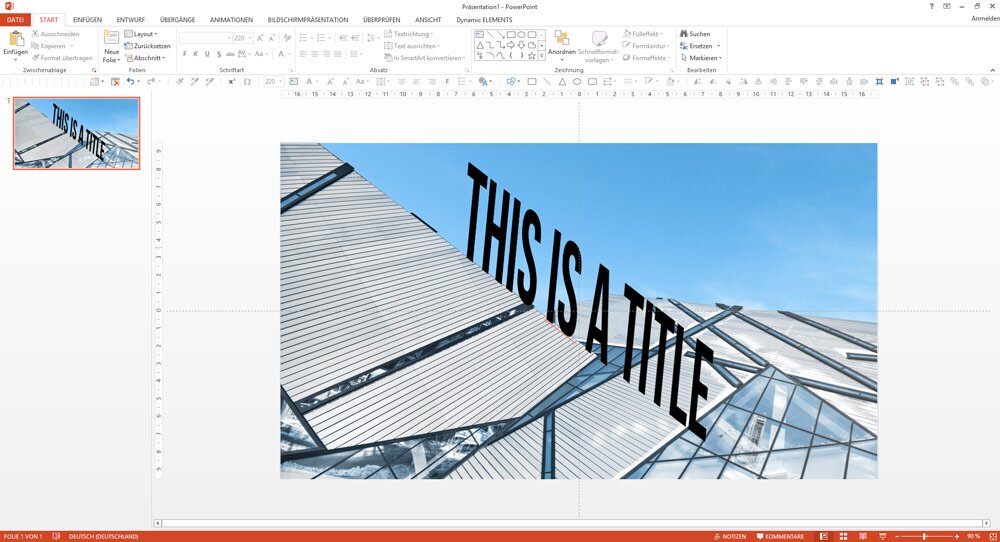Open the Markieren dropdown
The image size is (1000, 542).
pyautogui.click(x=703, y=58)
